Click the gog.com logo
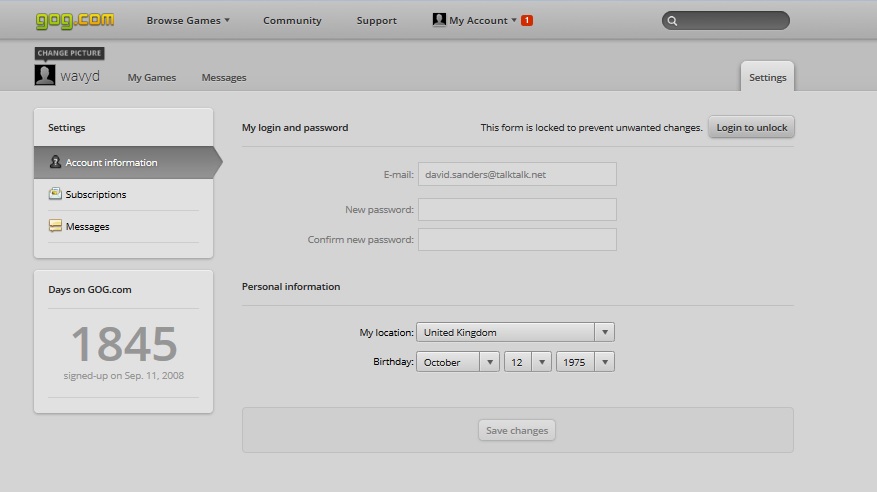 pyautogui.click(x=75, y=21)
